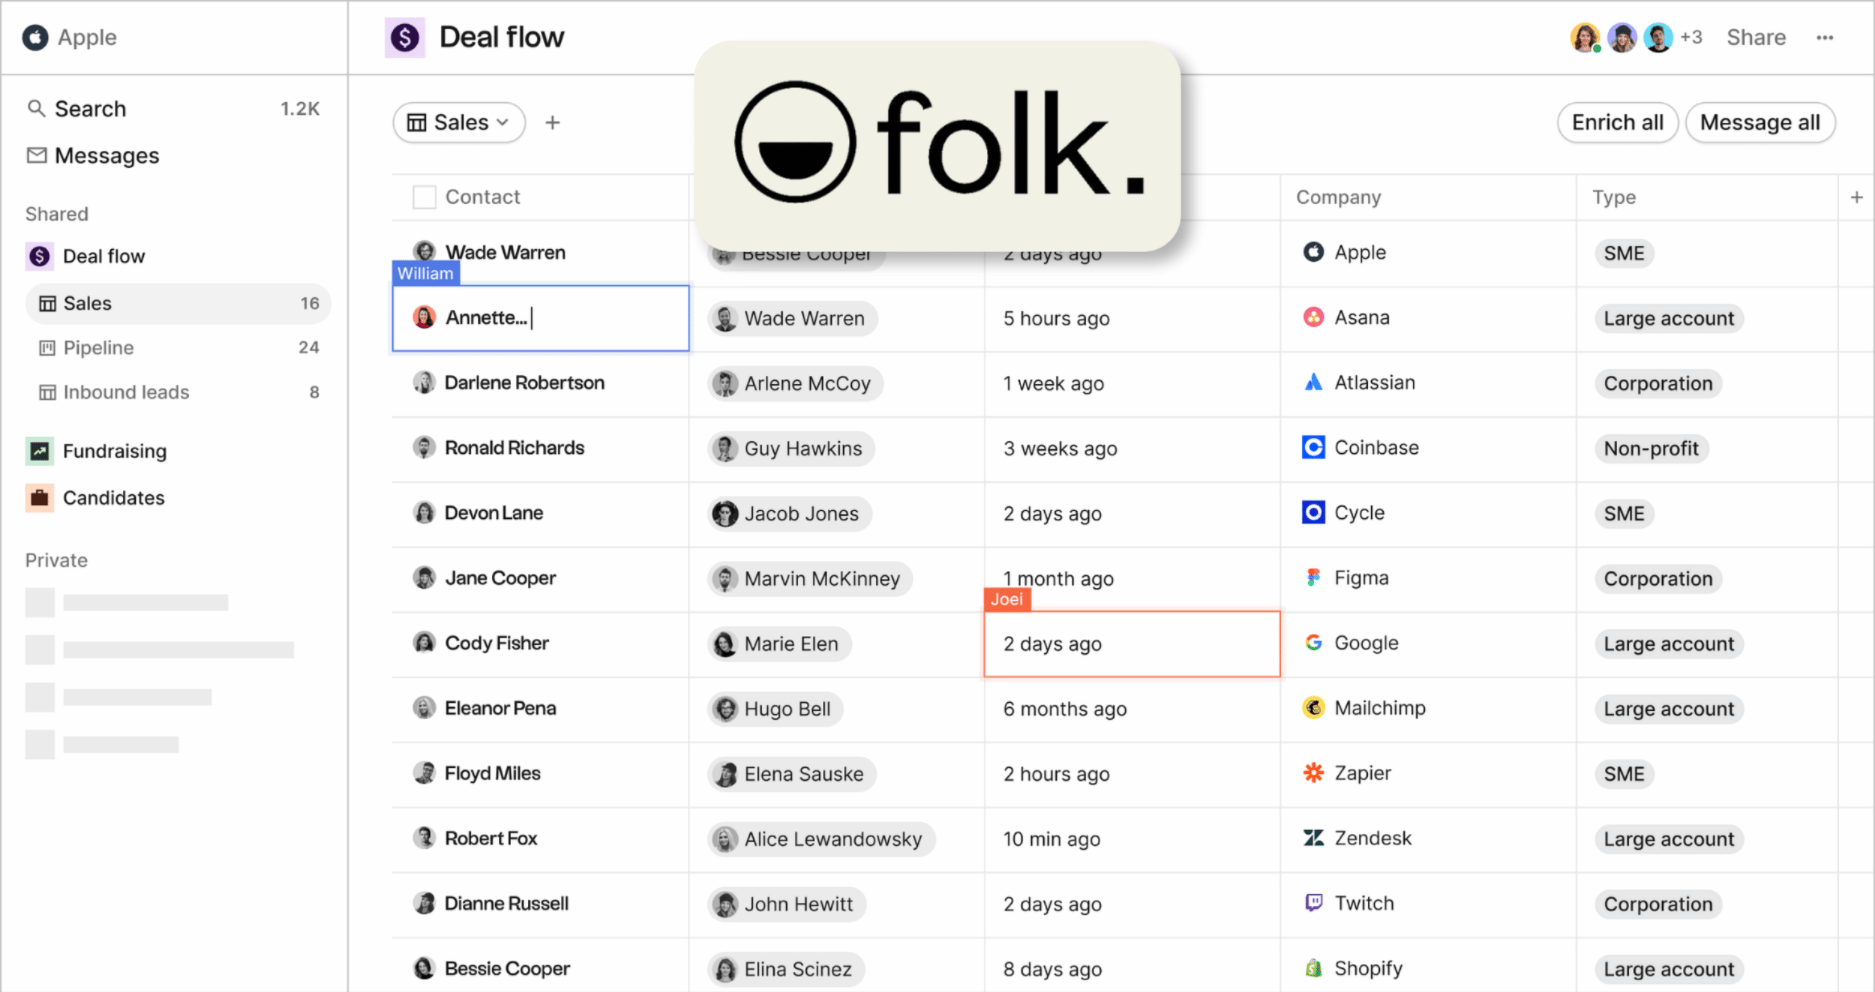The height and width of the screenshot is (992, 1875).
Task: Click the Message all button
Action: (1760, 122)
